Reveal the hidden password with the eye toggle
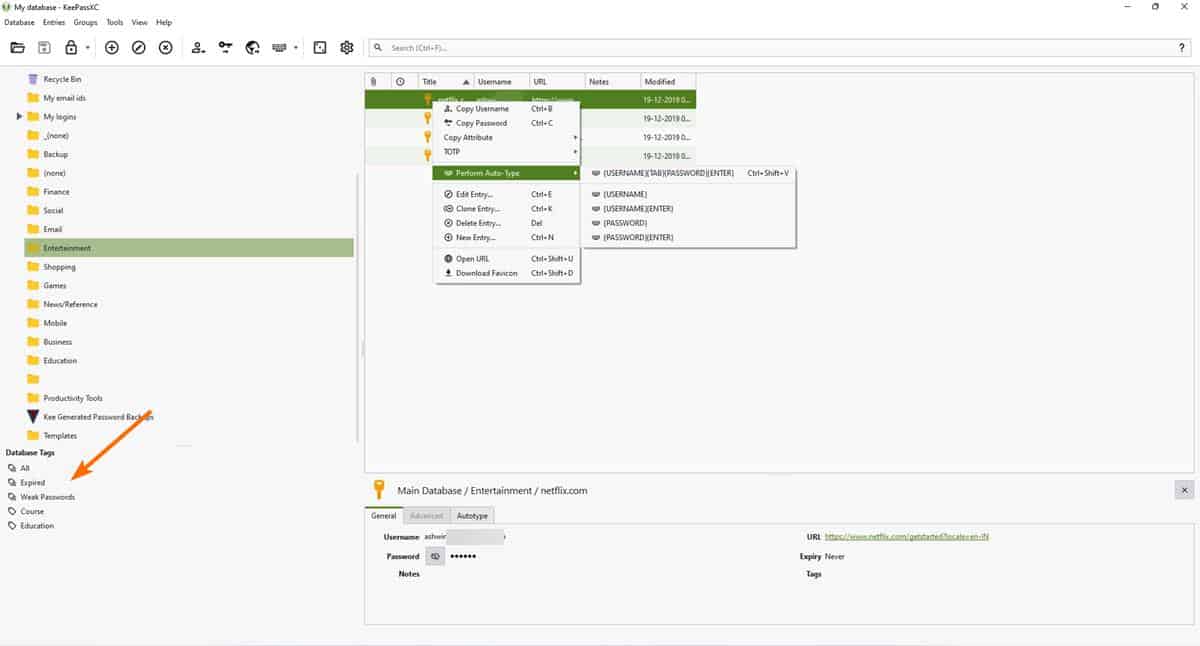 [x=434, y=555]
